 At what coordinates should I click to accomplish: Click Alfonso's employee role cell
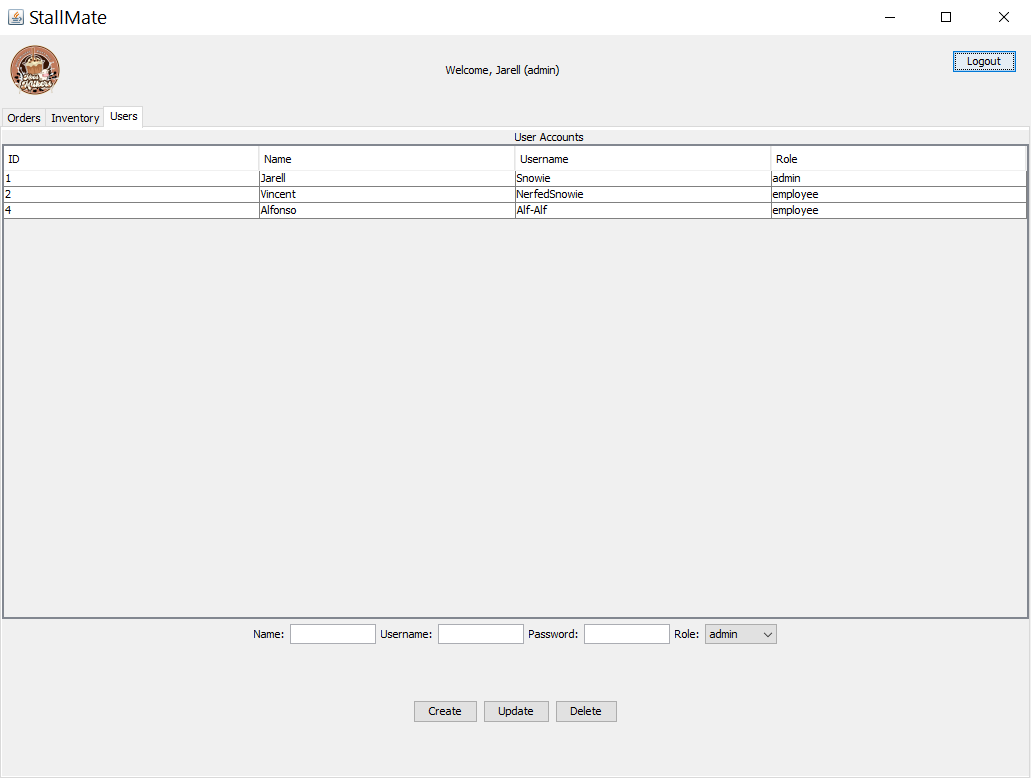coord(899,210)
